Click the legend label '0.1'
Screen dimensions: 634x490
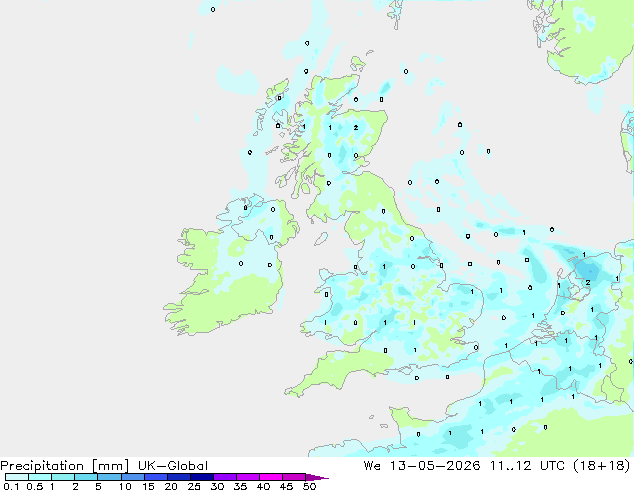[x=11, y=486]
